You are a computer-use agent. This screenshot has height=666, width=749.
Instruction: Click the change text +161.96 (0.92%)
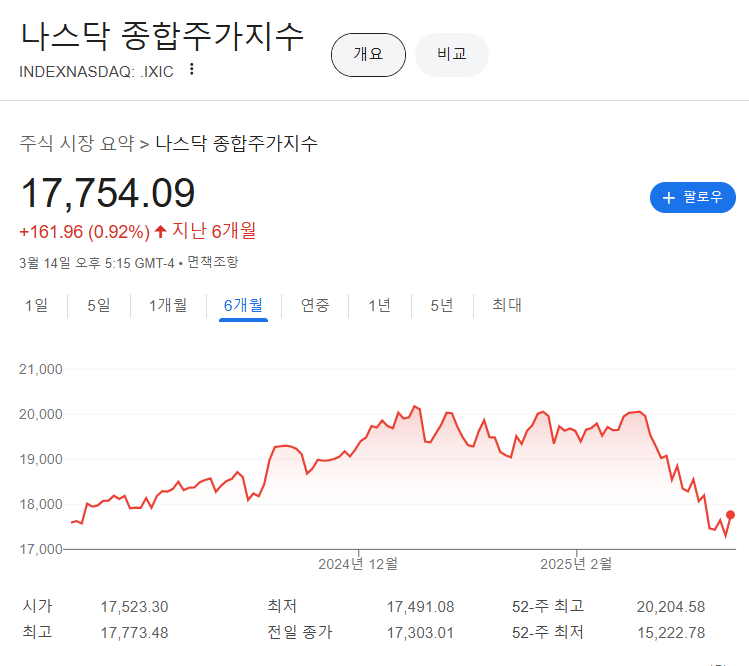(85, 232)
